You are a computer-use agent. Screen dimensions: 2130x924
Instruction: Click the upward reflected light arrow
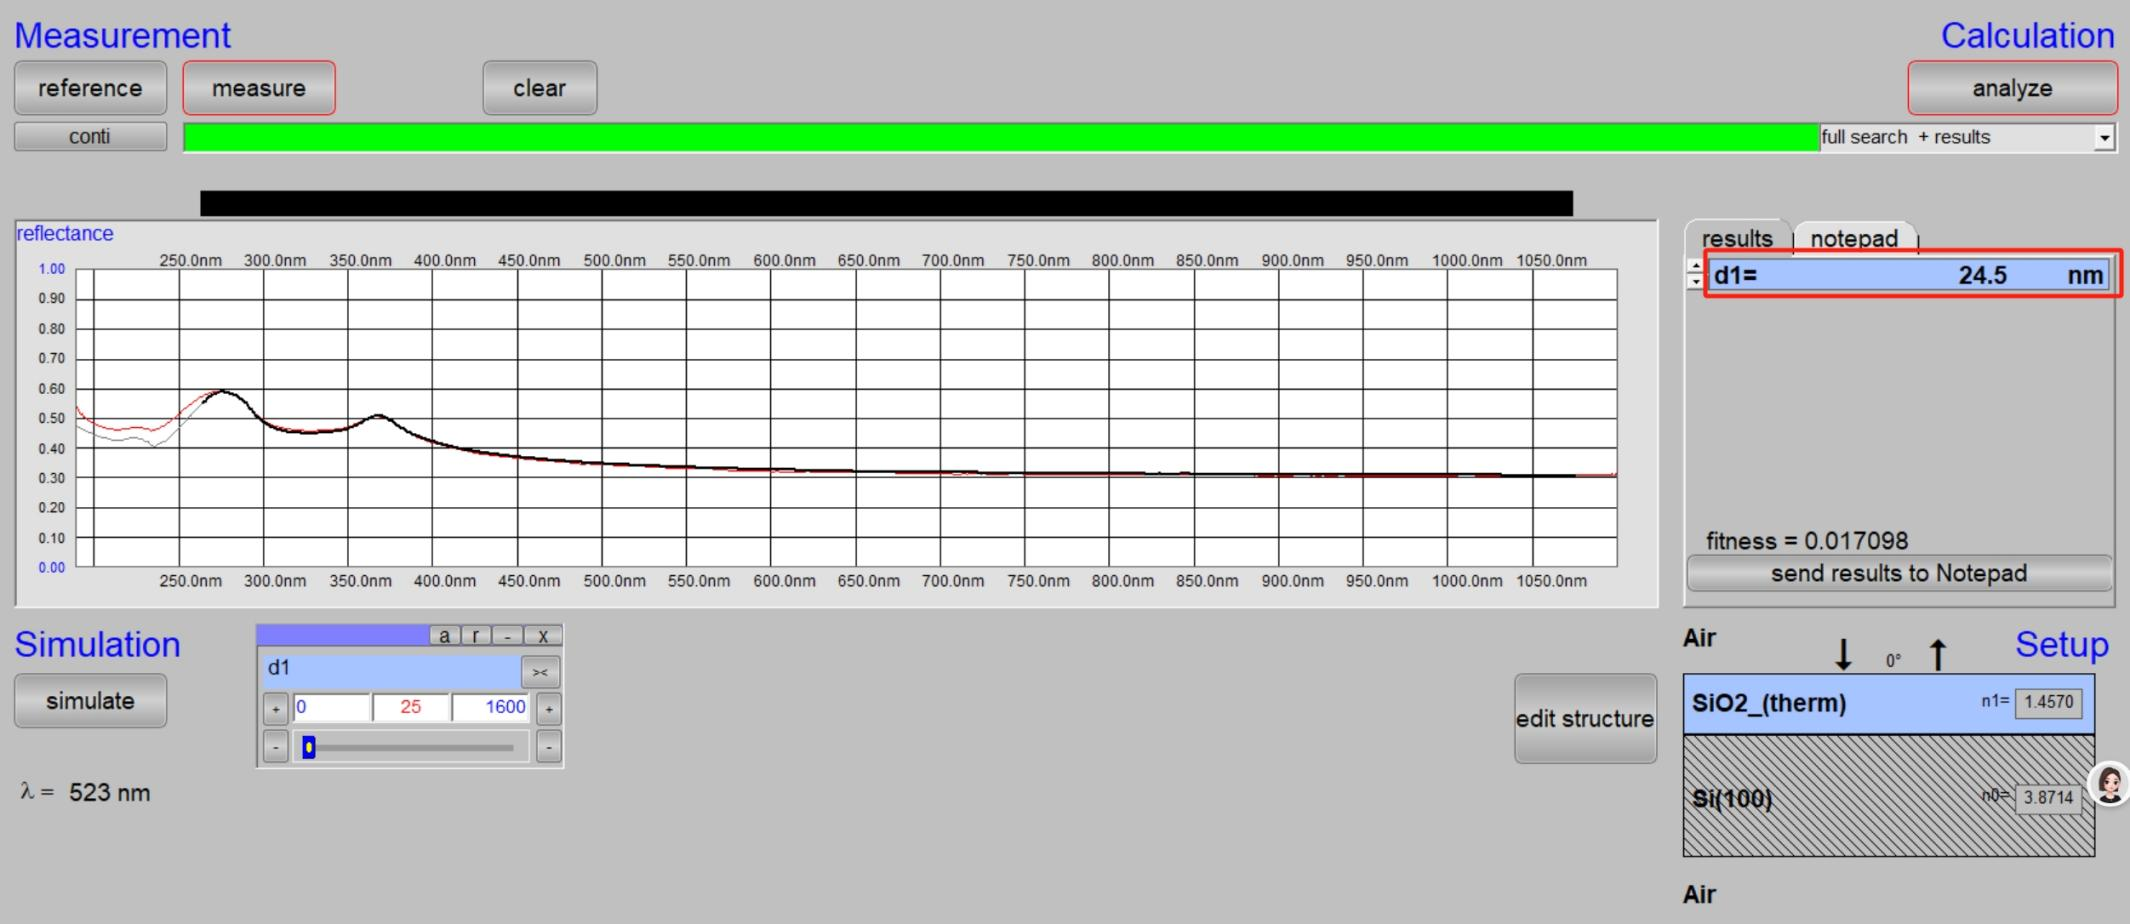(x=1938, y=655)
